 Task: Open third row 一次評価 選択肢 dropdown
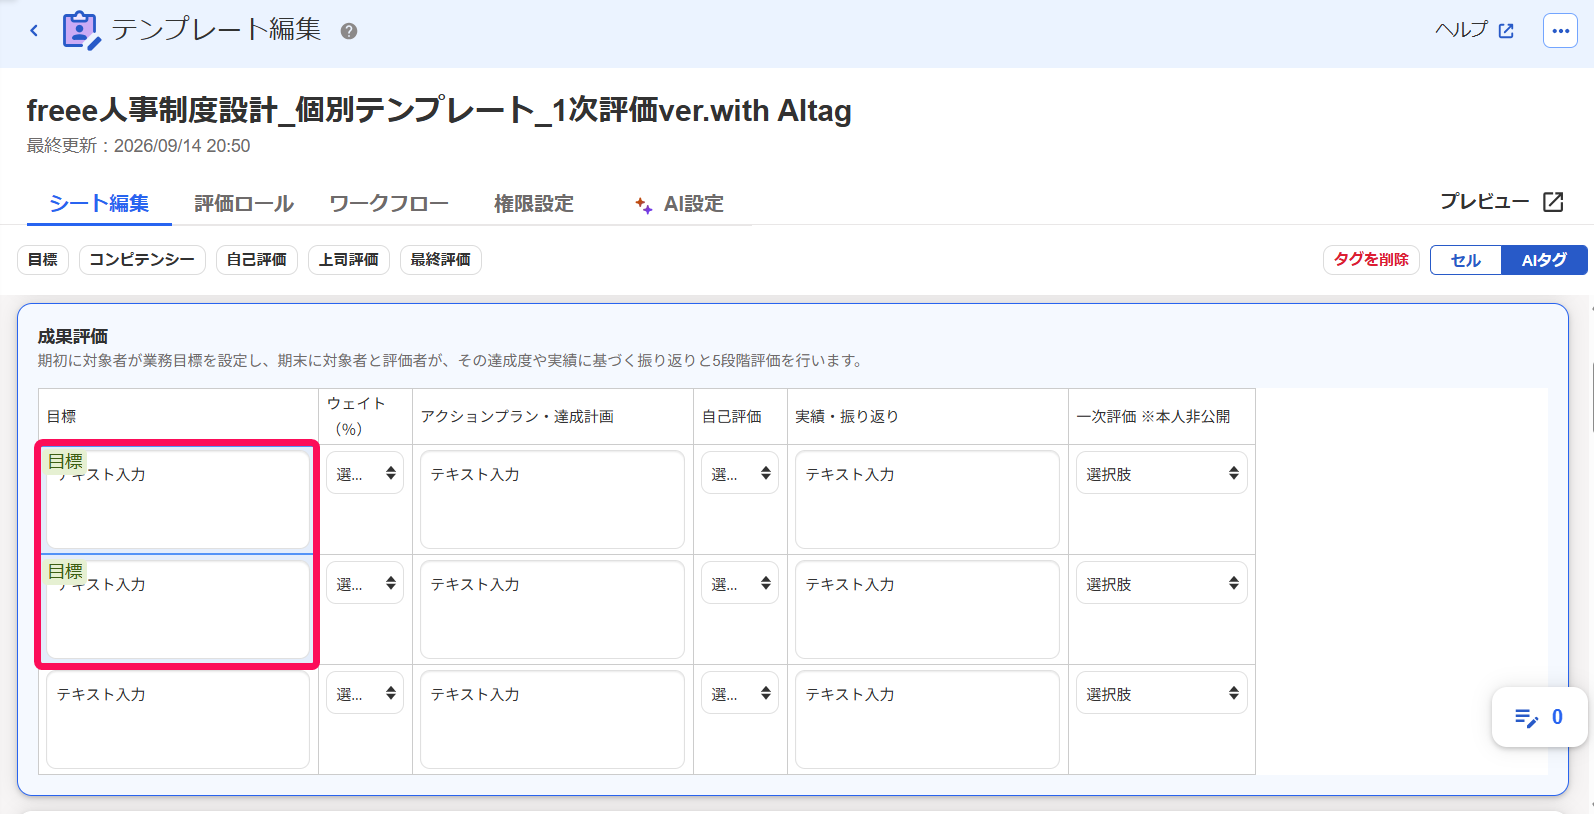point(1162,693)
